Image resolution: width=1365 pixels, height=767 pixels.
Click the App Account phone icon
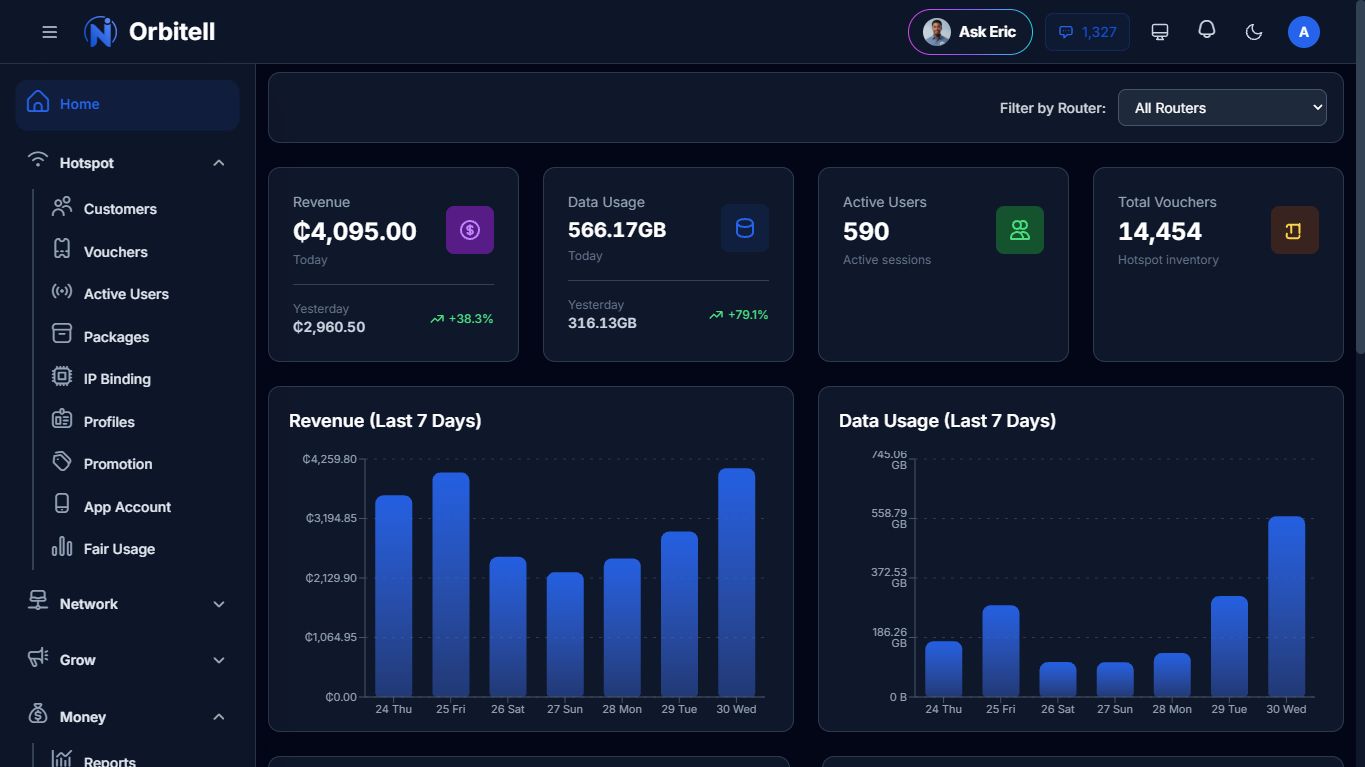[62, 504]
